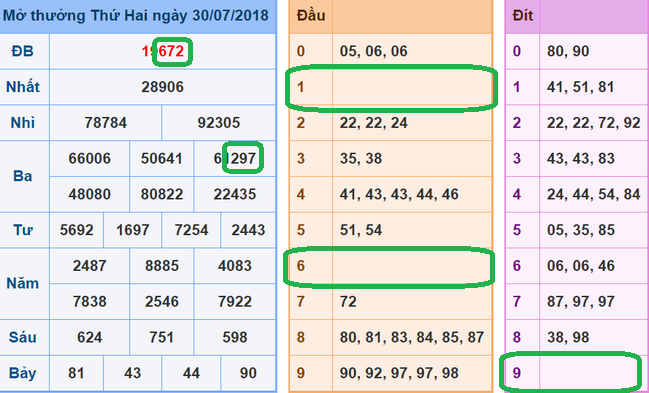Click the 'Đầu' column header
Viewport: 649px width, 393px height.
311,16
